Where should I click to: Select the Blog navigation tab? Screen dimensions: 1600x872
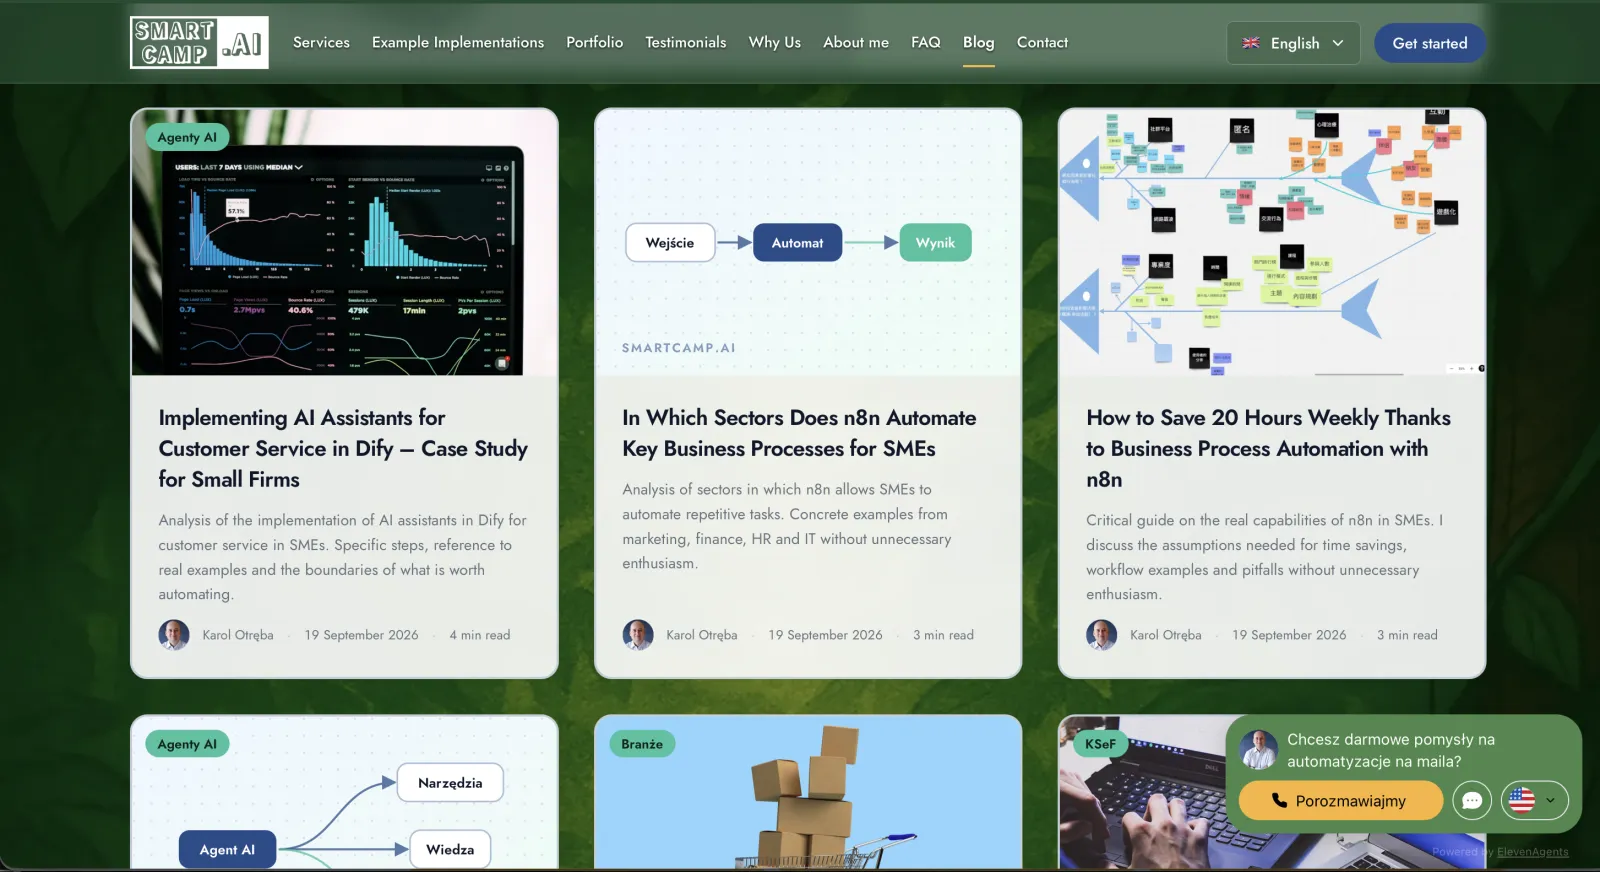pos(978,42)
